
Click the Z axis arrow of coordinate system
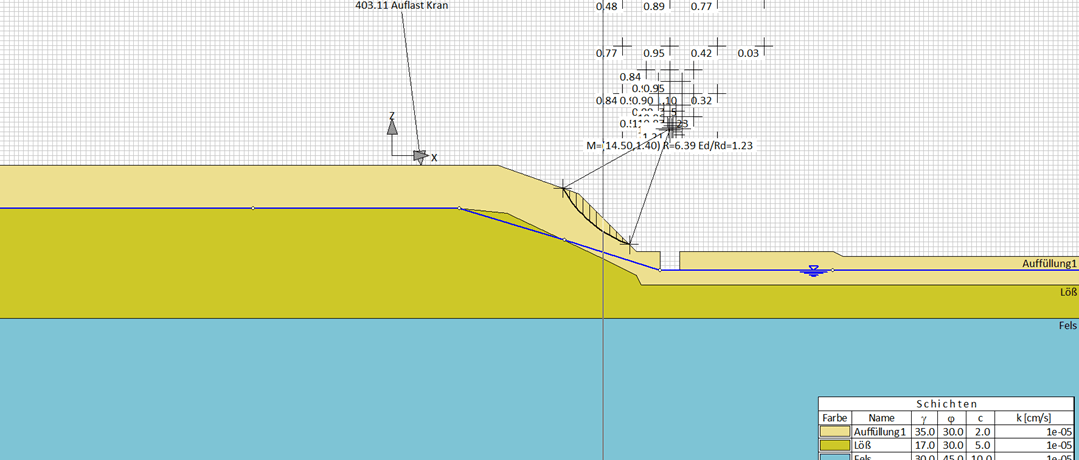click(392, 126)
